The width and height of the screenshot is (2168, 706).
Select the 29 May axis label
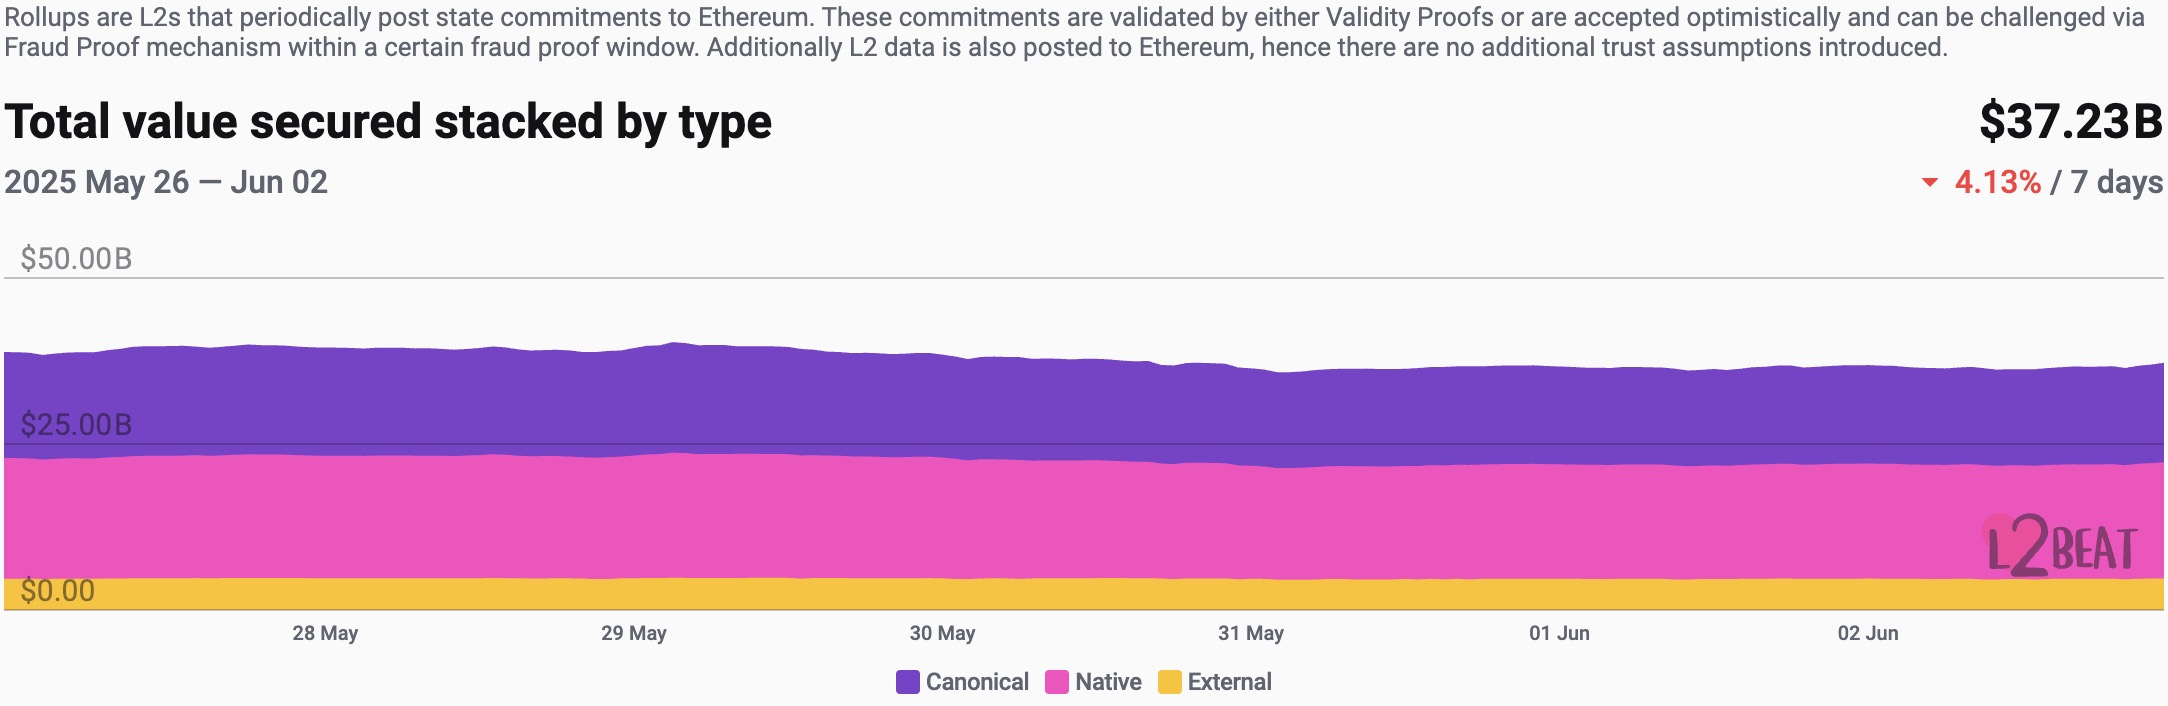tap(634, 633)
